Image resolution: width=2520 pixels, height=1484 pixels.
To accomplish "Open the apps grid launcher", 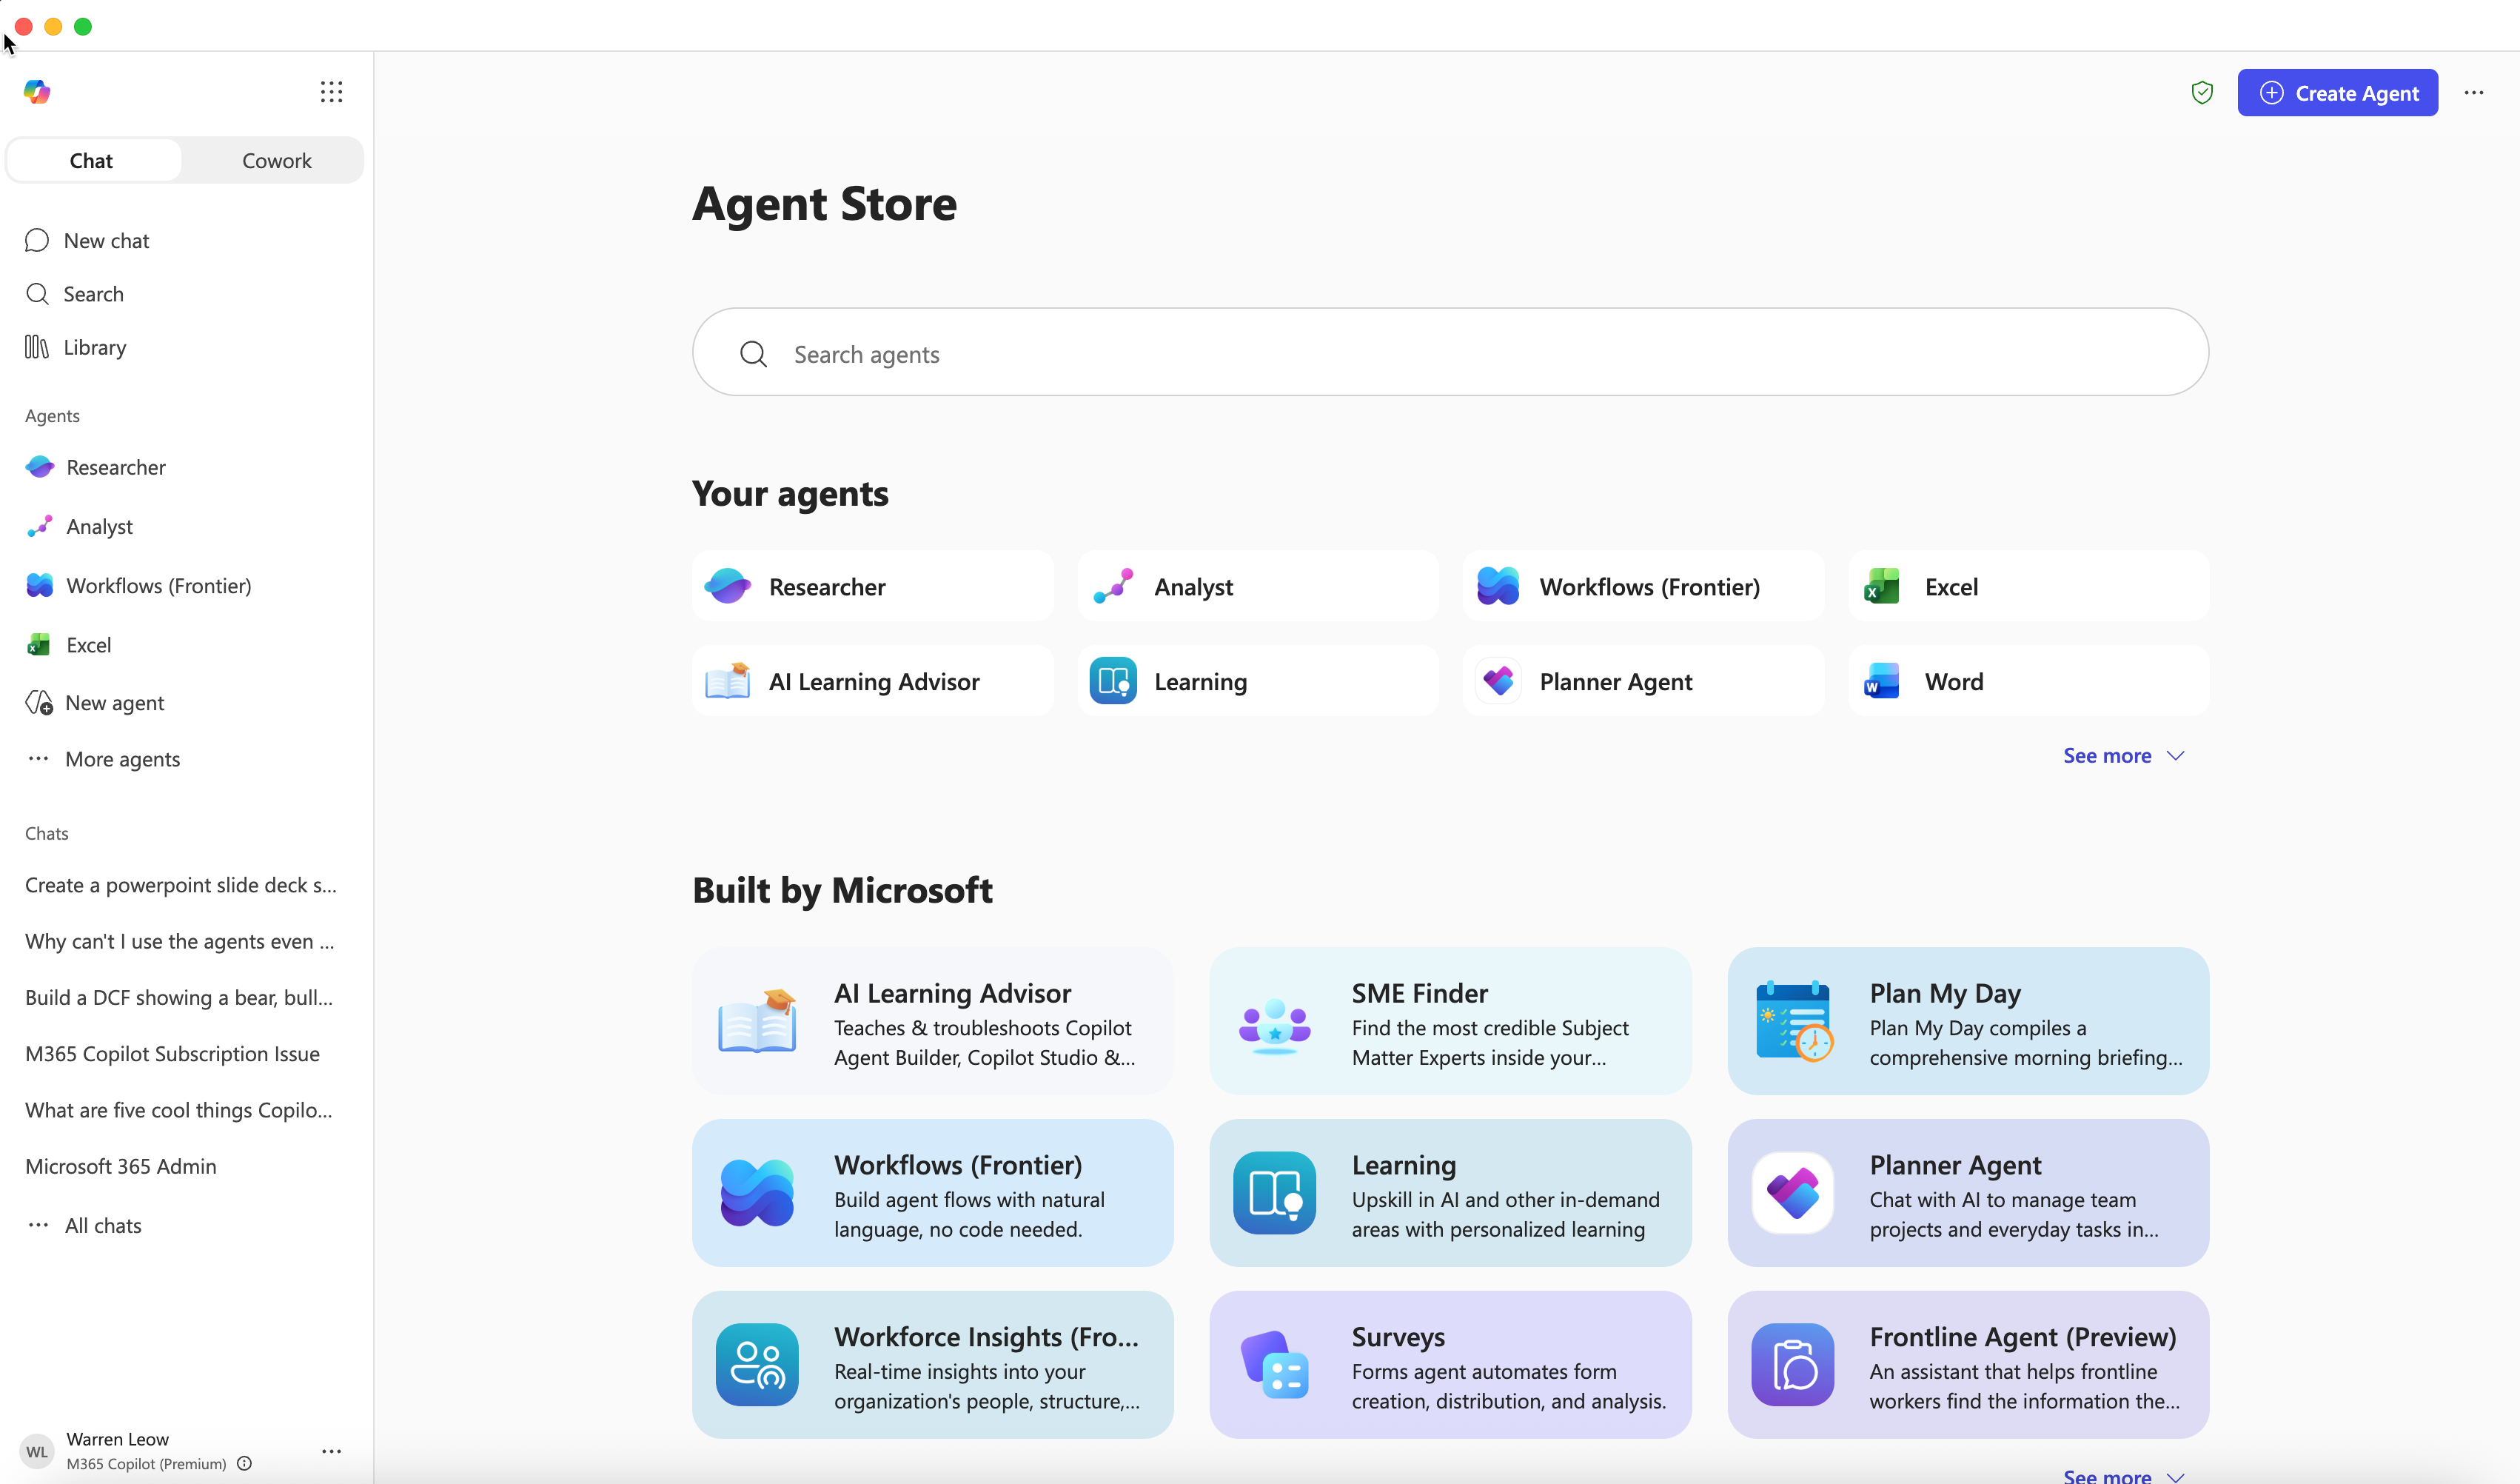I will click(x=331, y=92).
